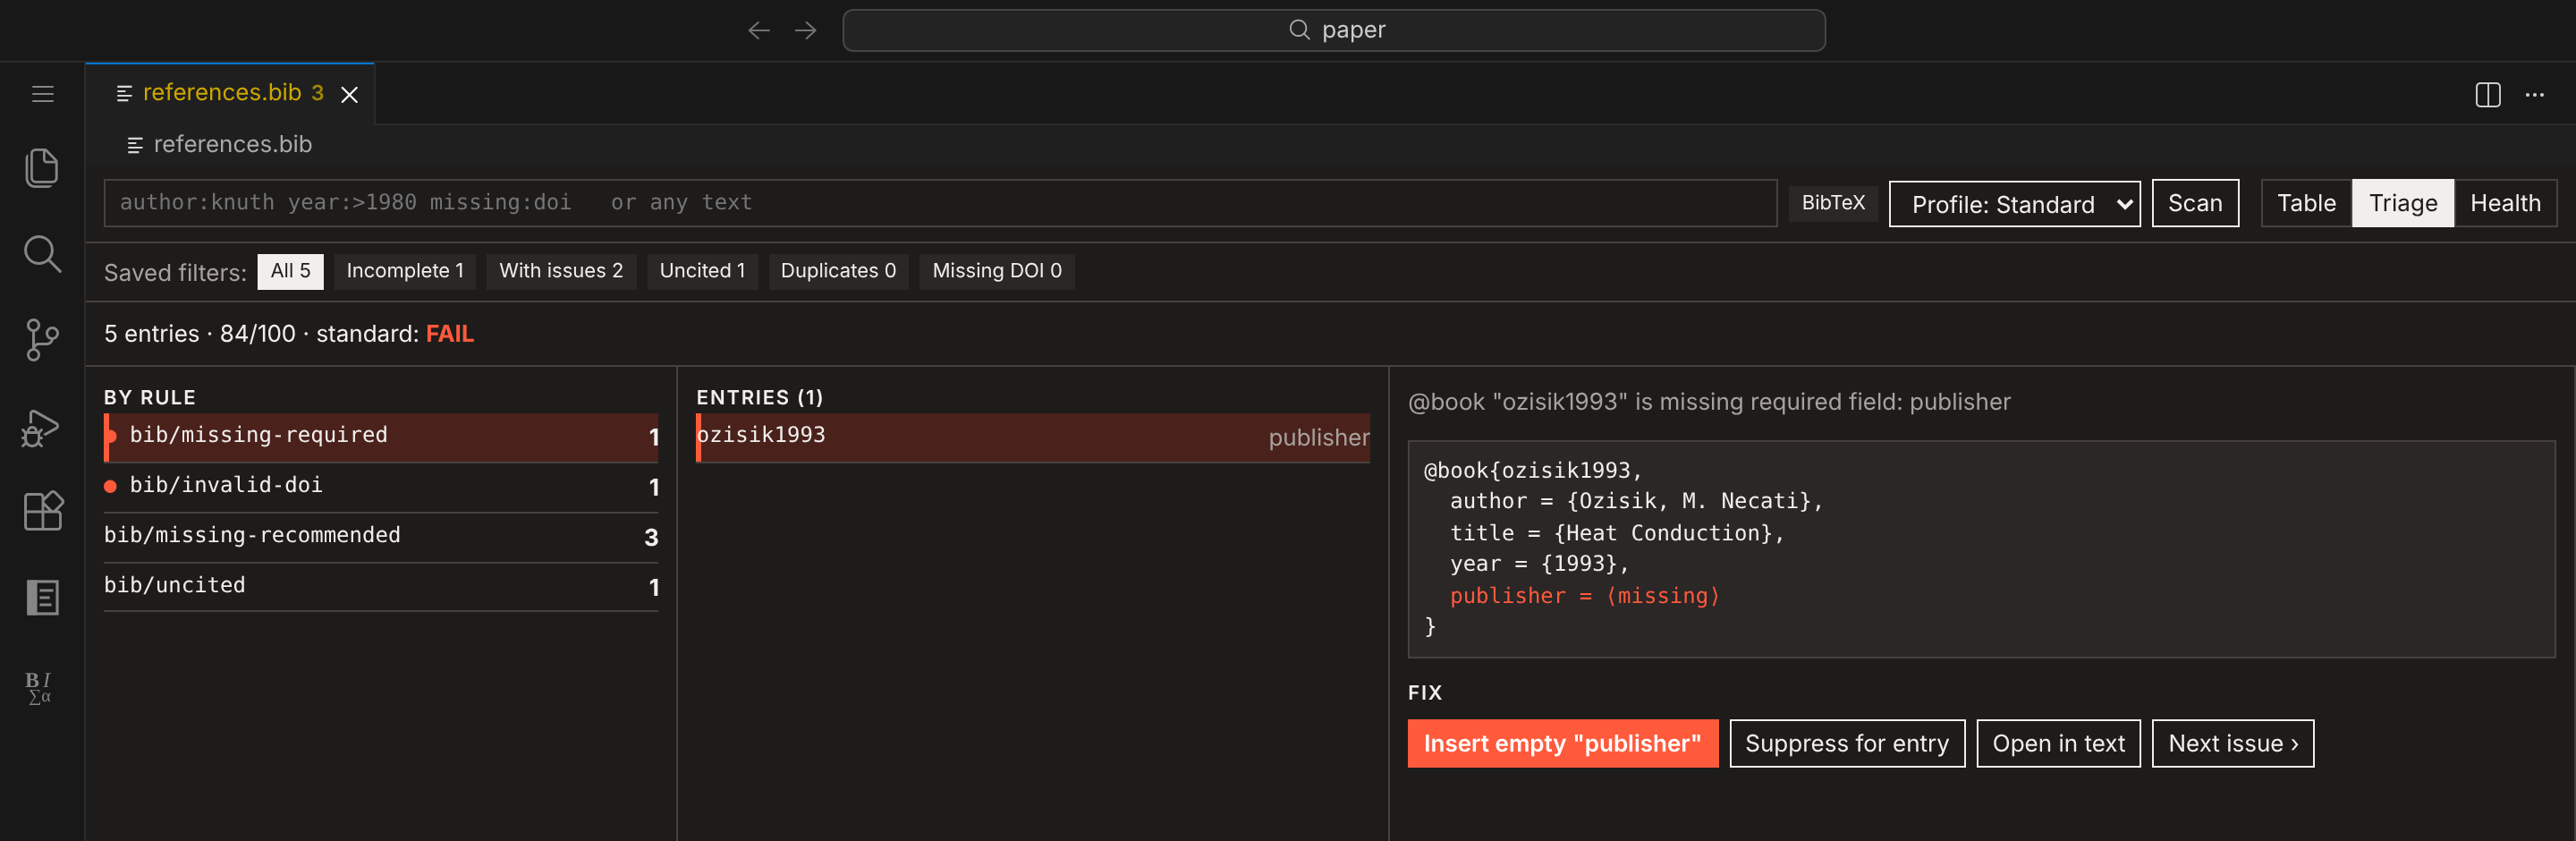Go forward with the right arrow
This screenshot has width=2576, height=841.
coord(805,30)
